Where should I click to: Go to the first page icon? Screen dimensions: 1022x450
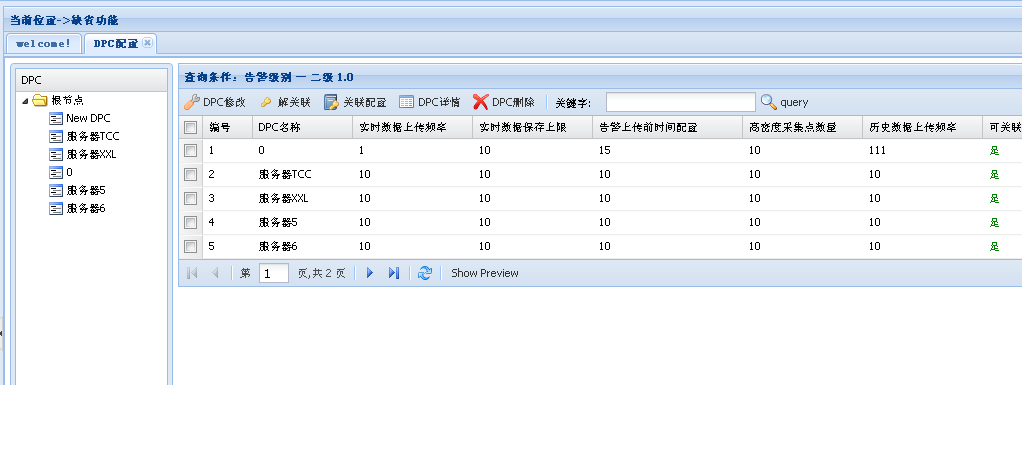pyautogui.click(x=192, y=273)
